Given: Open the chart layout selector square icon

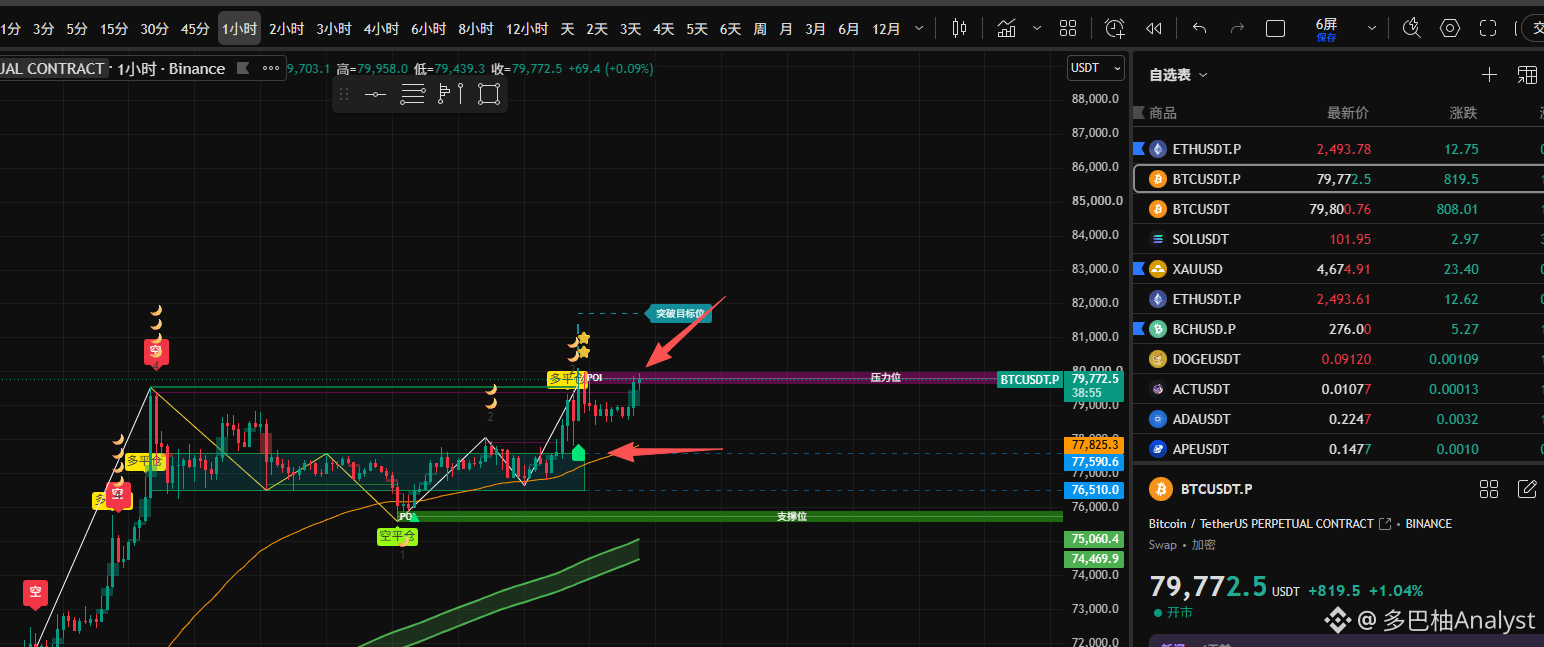Looking at the screenshot, I should pyautogui.click(x=1275, y=29).
